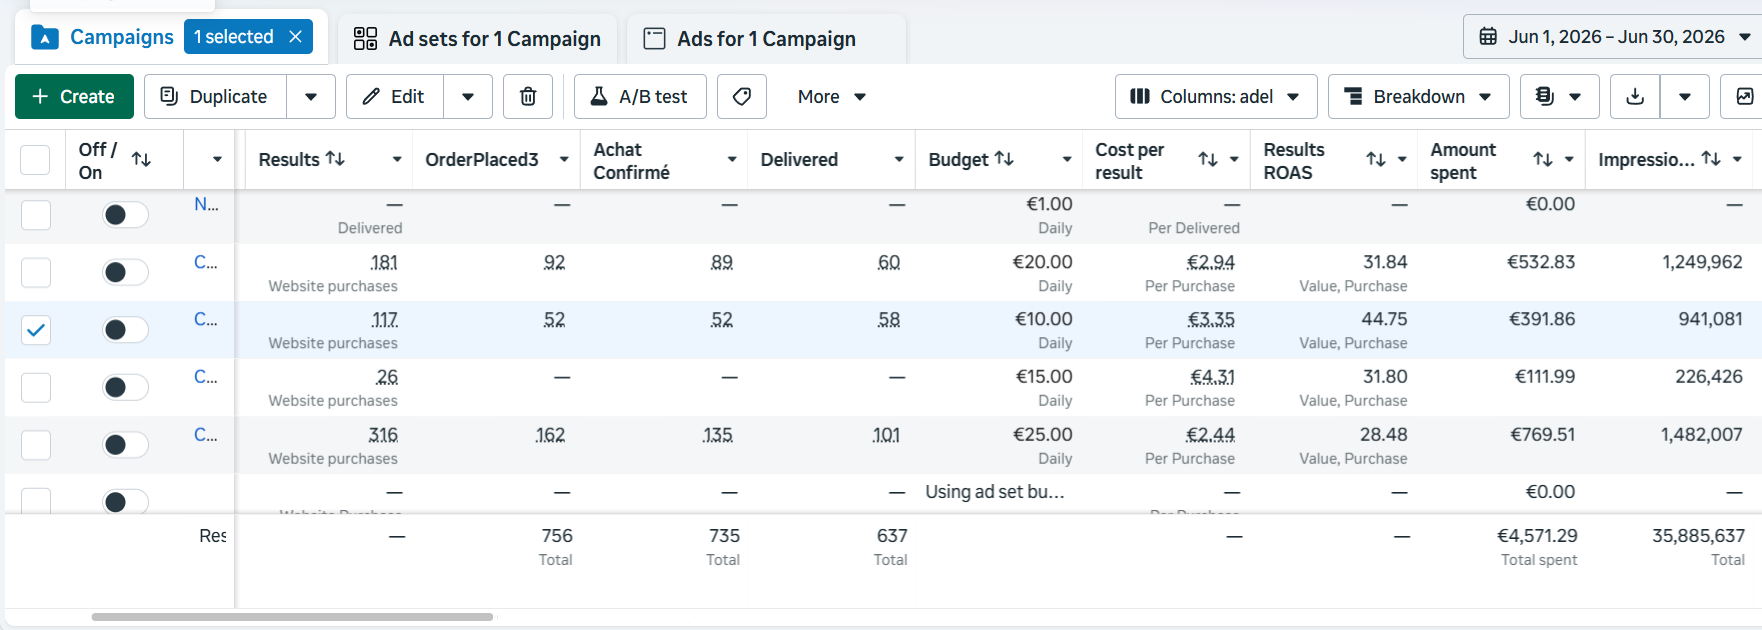
Task: Open the 'Columns: adel' dropdown
Action: [x=1216, y=97]
